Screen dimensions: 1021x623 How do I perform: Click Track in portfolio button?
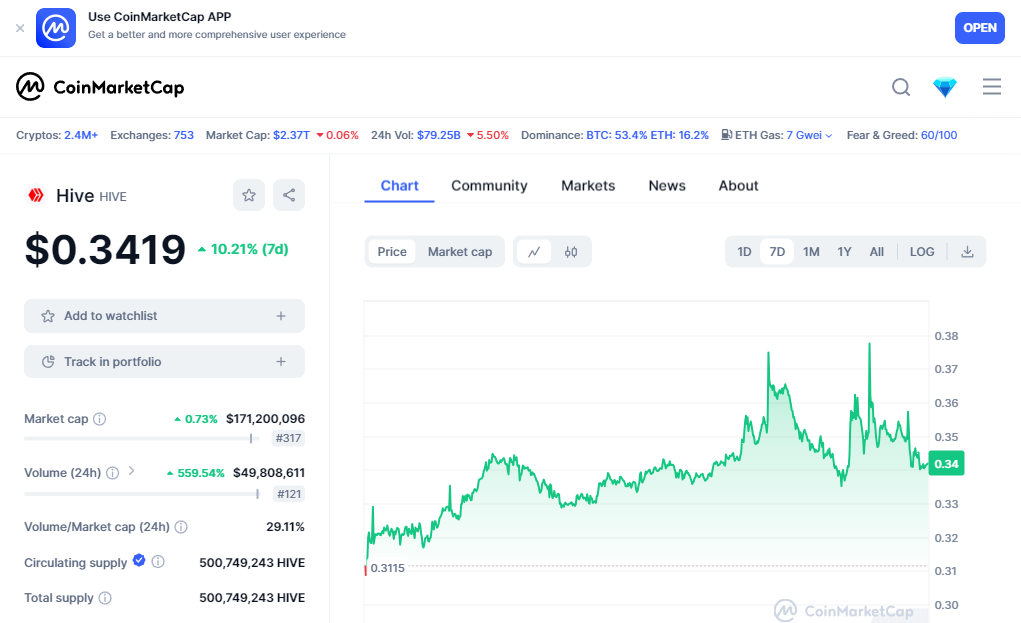tap(164, 362)
